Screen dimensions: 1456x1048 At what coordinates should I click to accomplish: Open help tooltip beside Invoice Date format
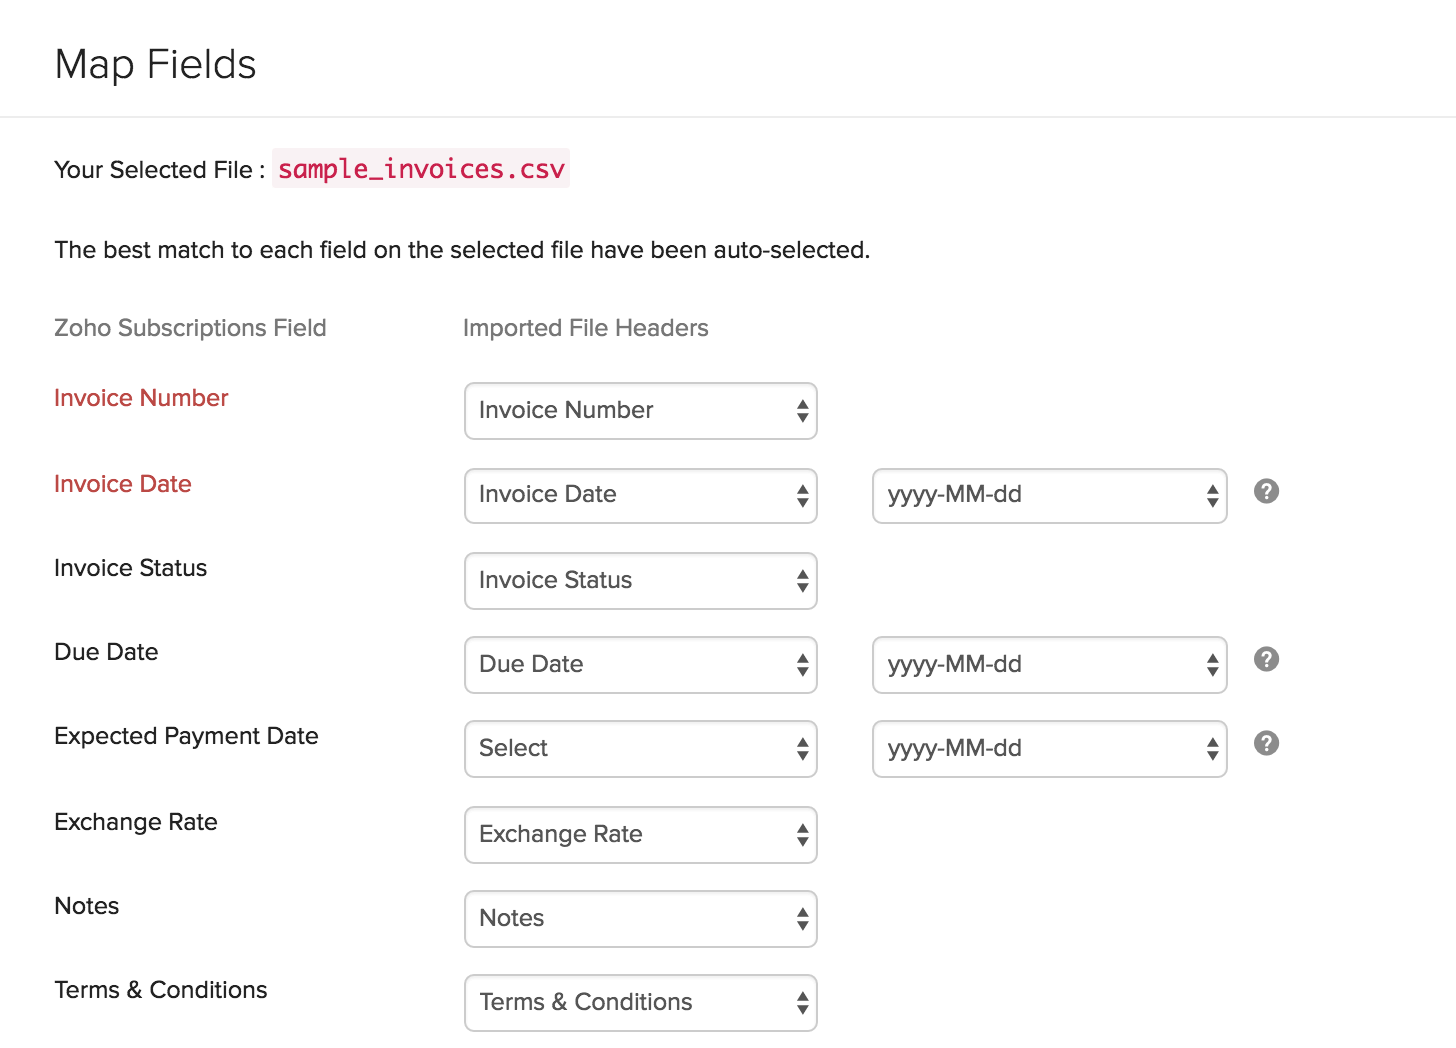1266,491
